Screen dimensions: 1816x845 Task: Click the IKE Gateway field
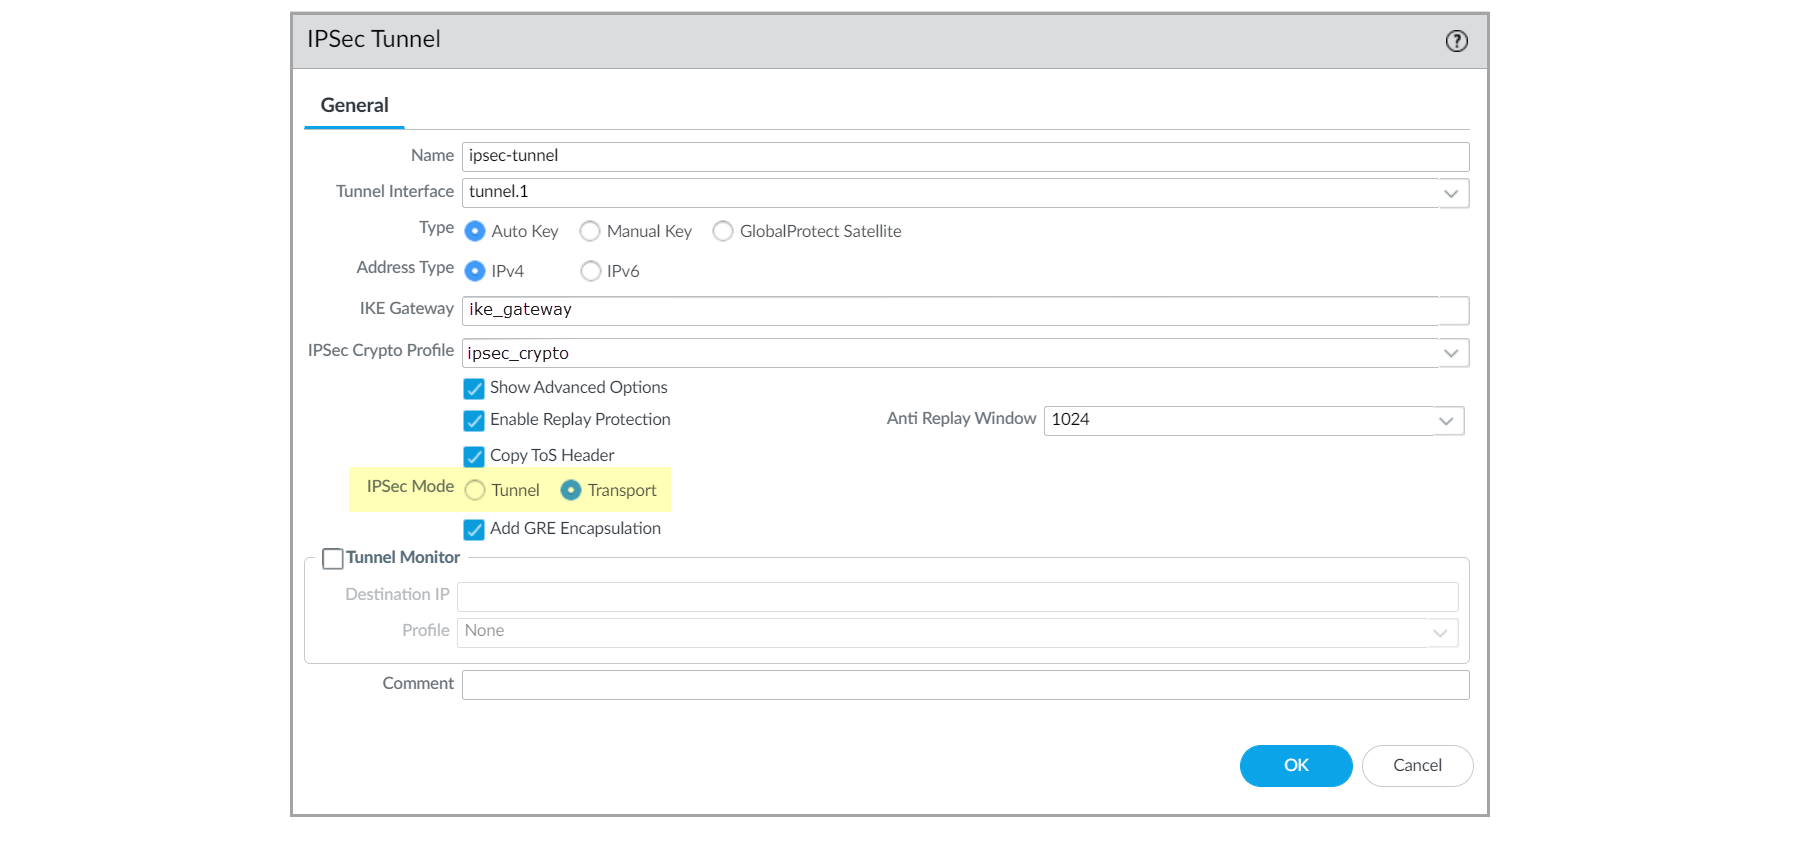tap(950, 310)
